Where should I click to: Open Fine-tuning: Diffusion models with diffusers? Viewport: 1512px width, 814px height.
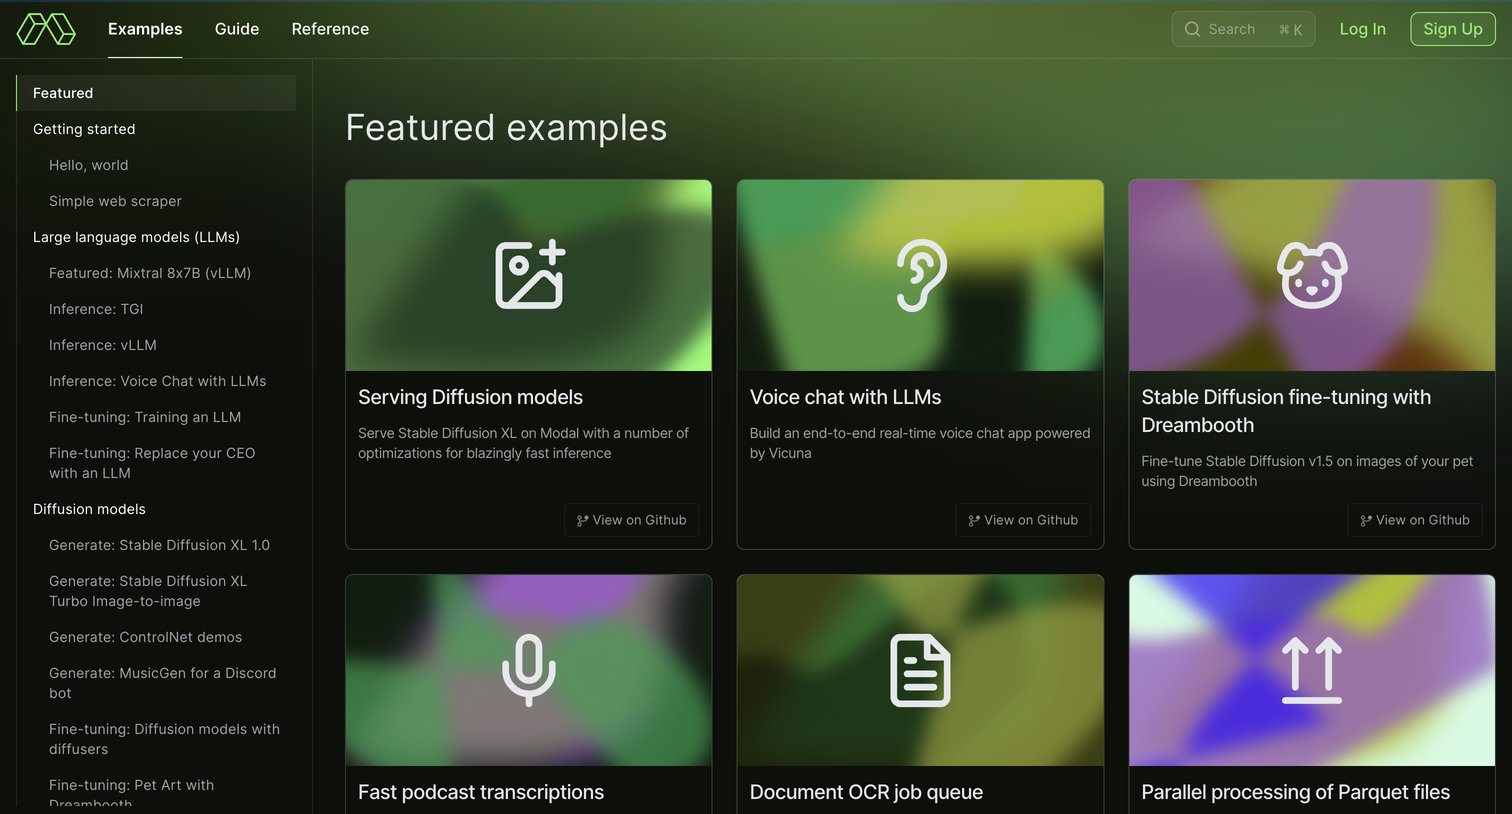(164, 739)
